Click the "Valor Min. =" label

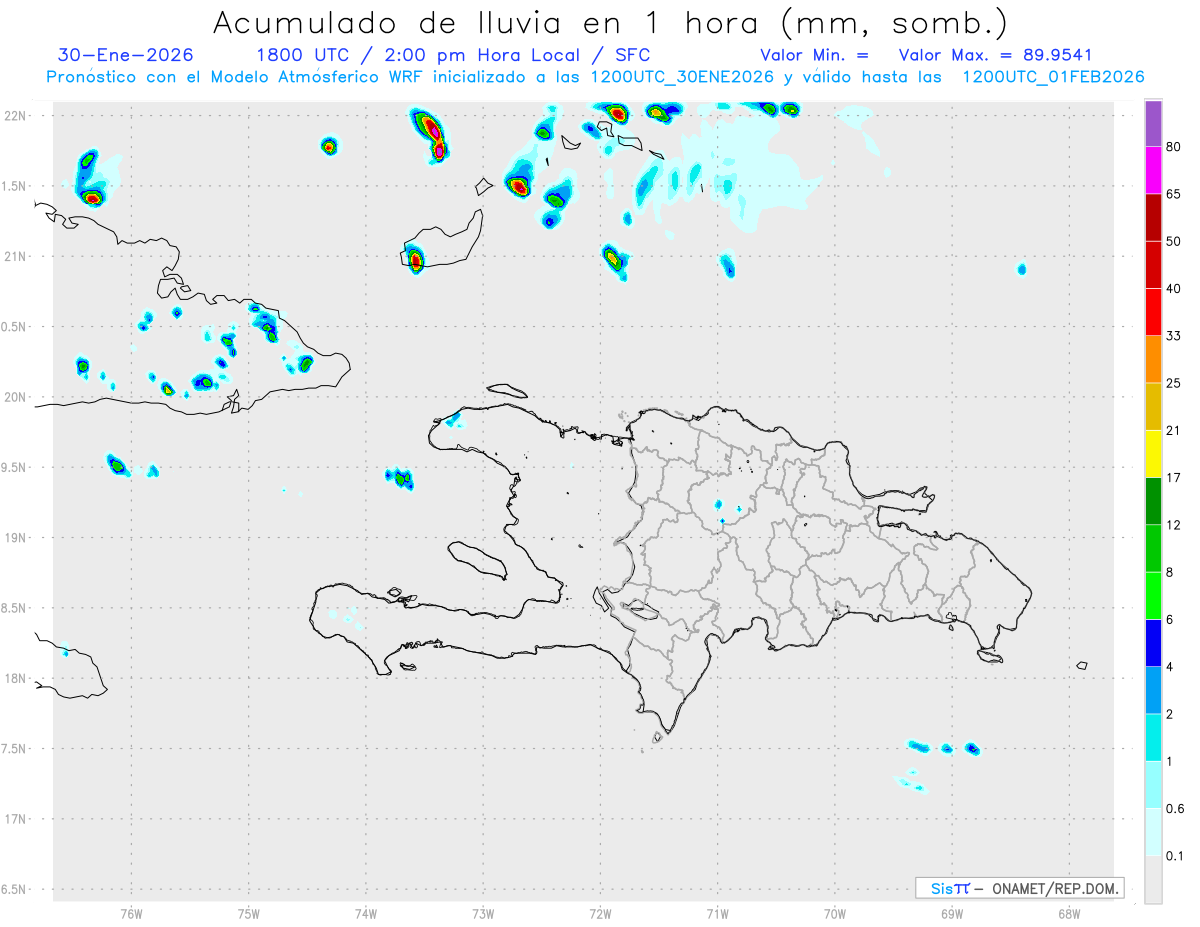[x=814, y=55]
